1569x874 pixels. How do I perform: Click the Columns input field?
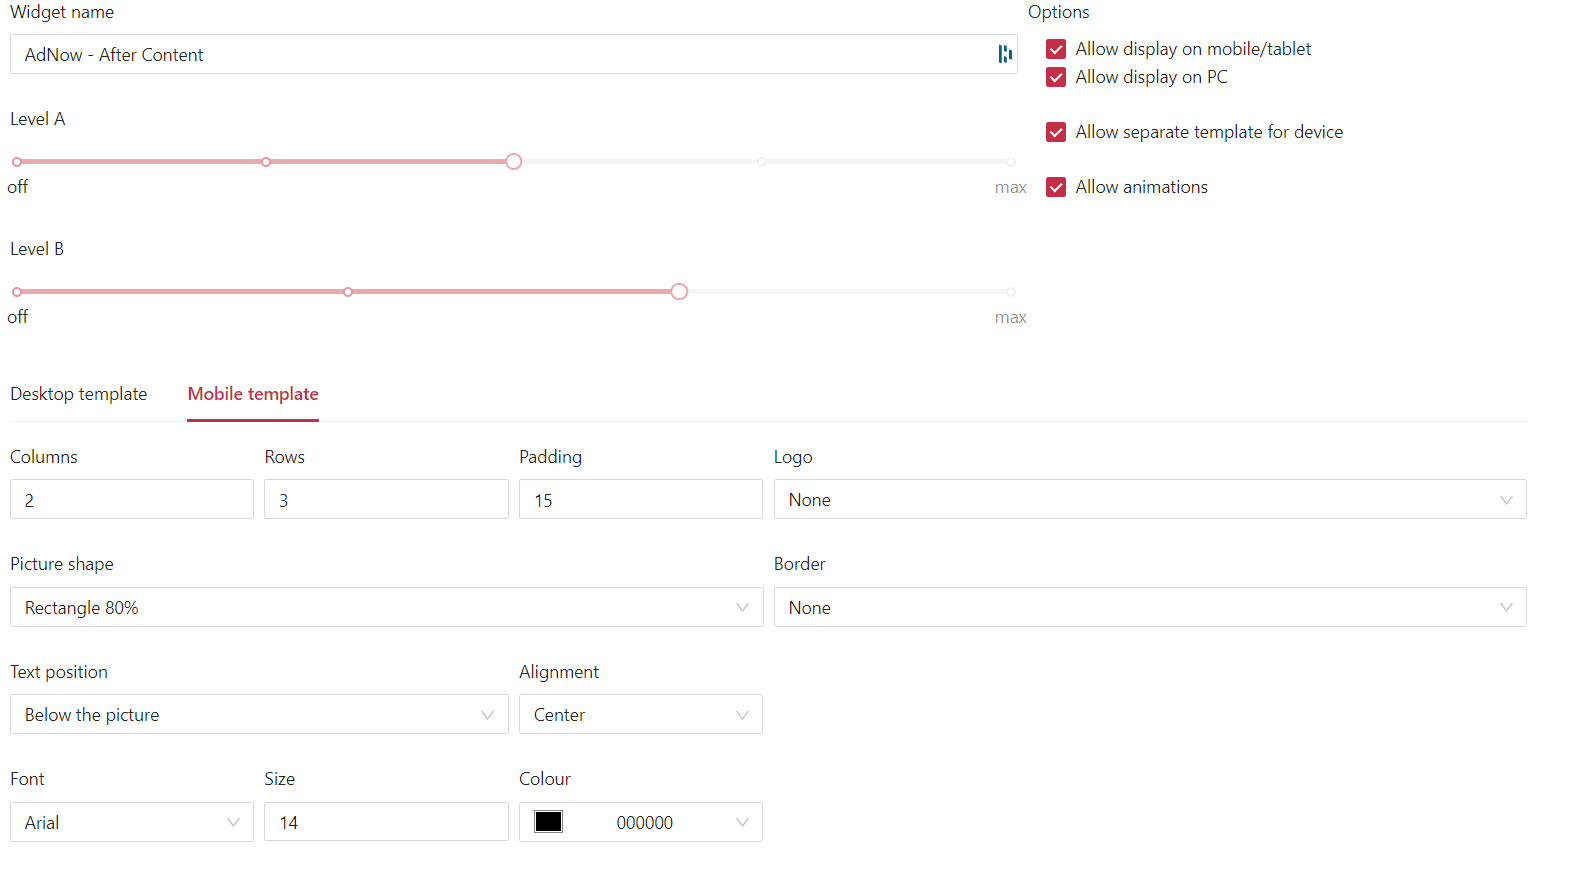(x=132, y=499)
